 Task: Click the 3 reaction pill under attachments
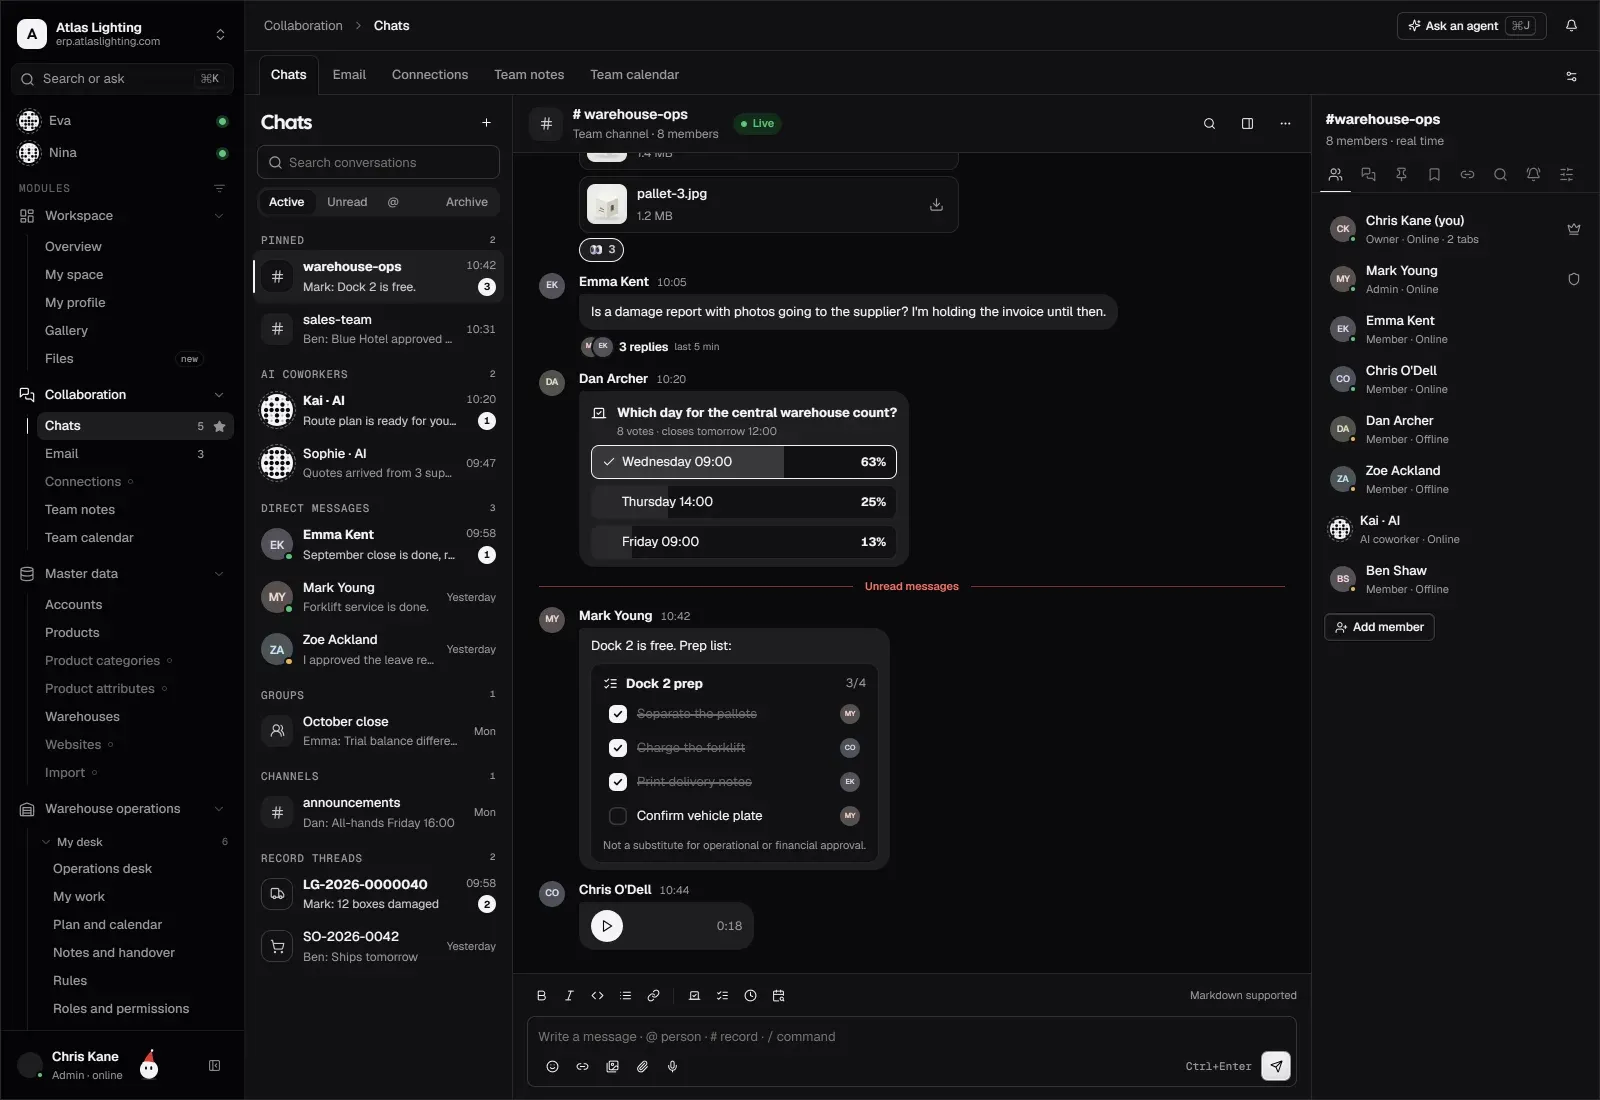[602, 250]
